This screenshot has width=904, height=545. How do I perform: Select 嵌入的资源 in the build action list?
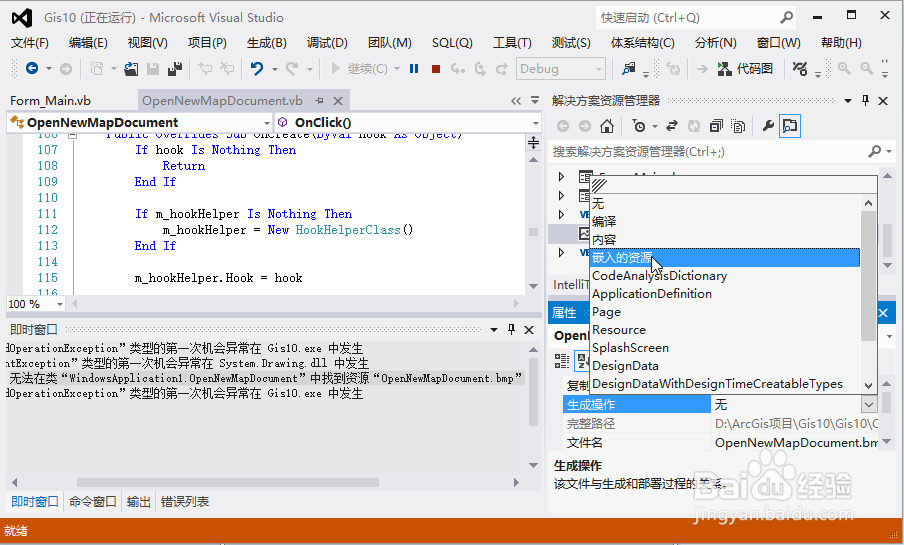[725, 257]
